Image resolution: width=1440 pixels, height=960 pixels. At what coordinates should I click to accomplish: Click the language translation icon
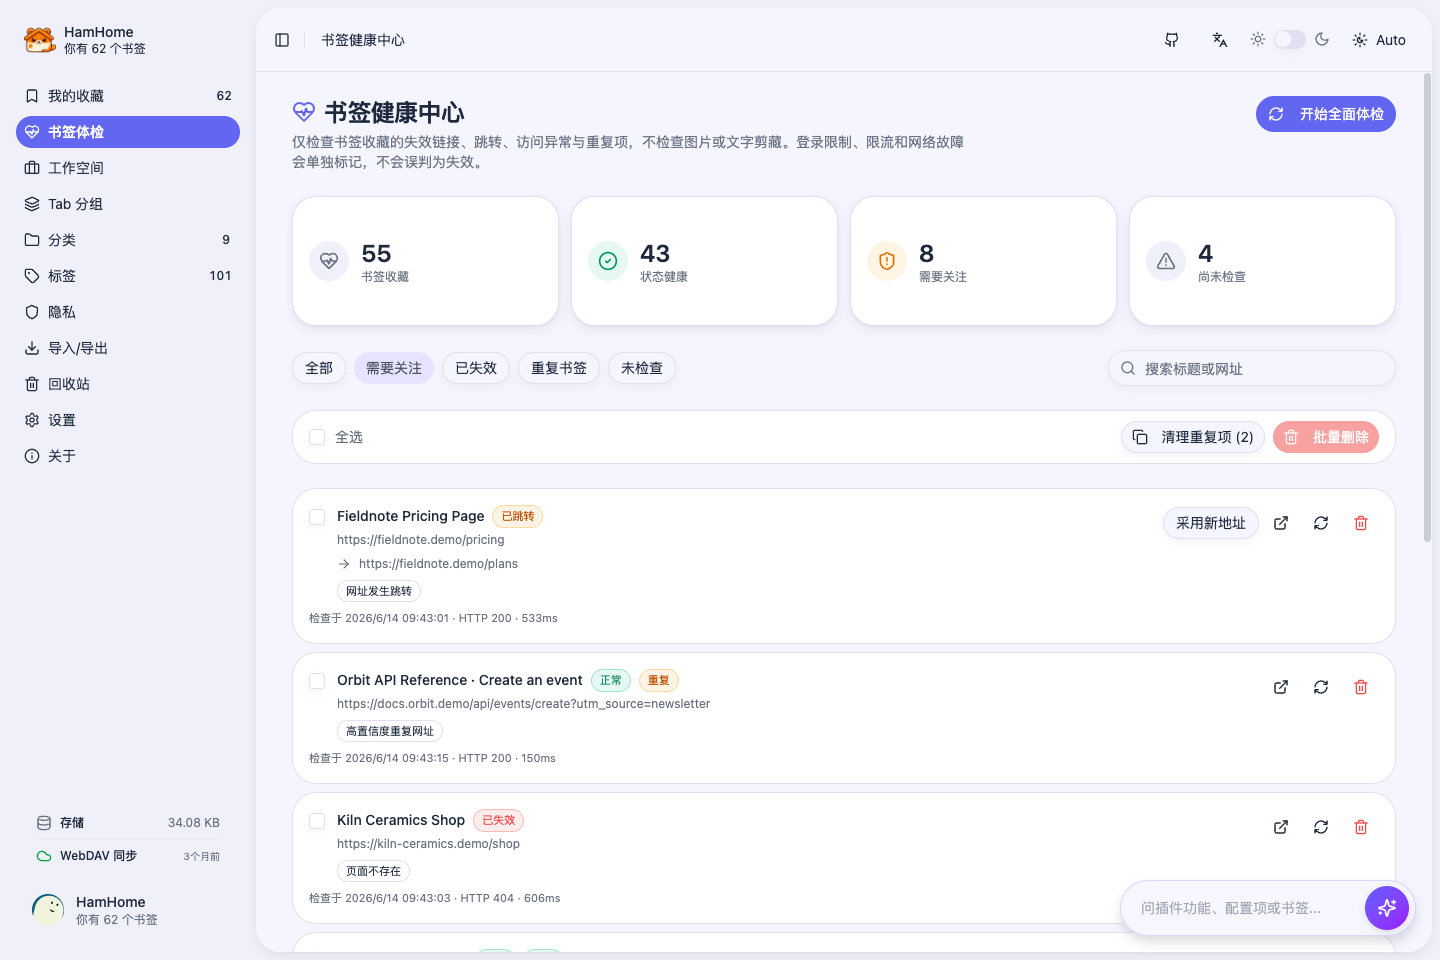pyautogui.click(x=1220, y=40)
